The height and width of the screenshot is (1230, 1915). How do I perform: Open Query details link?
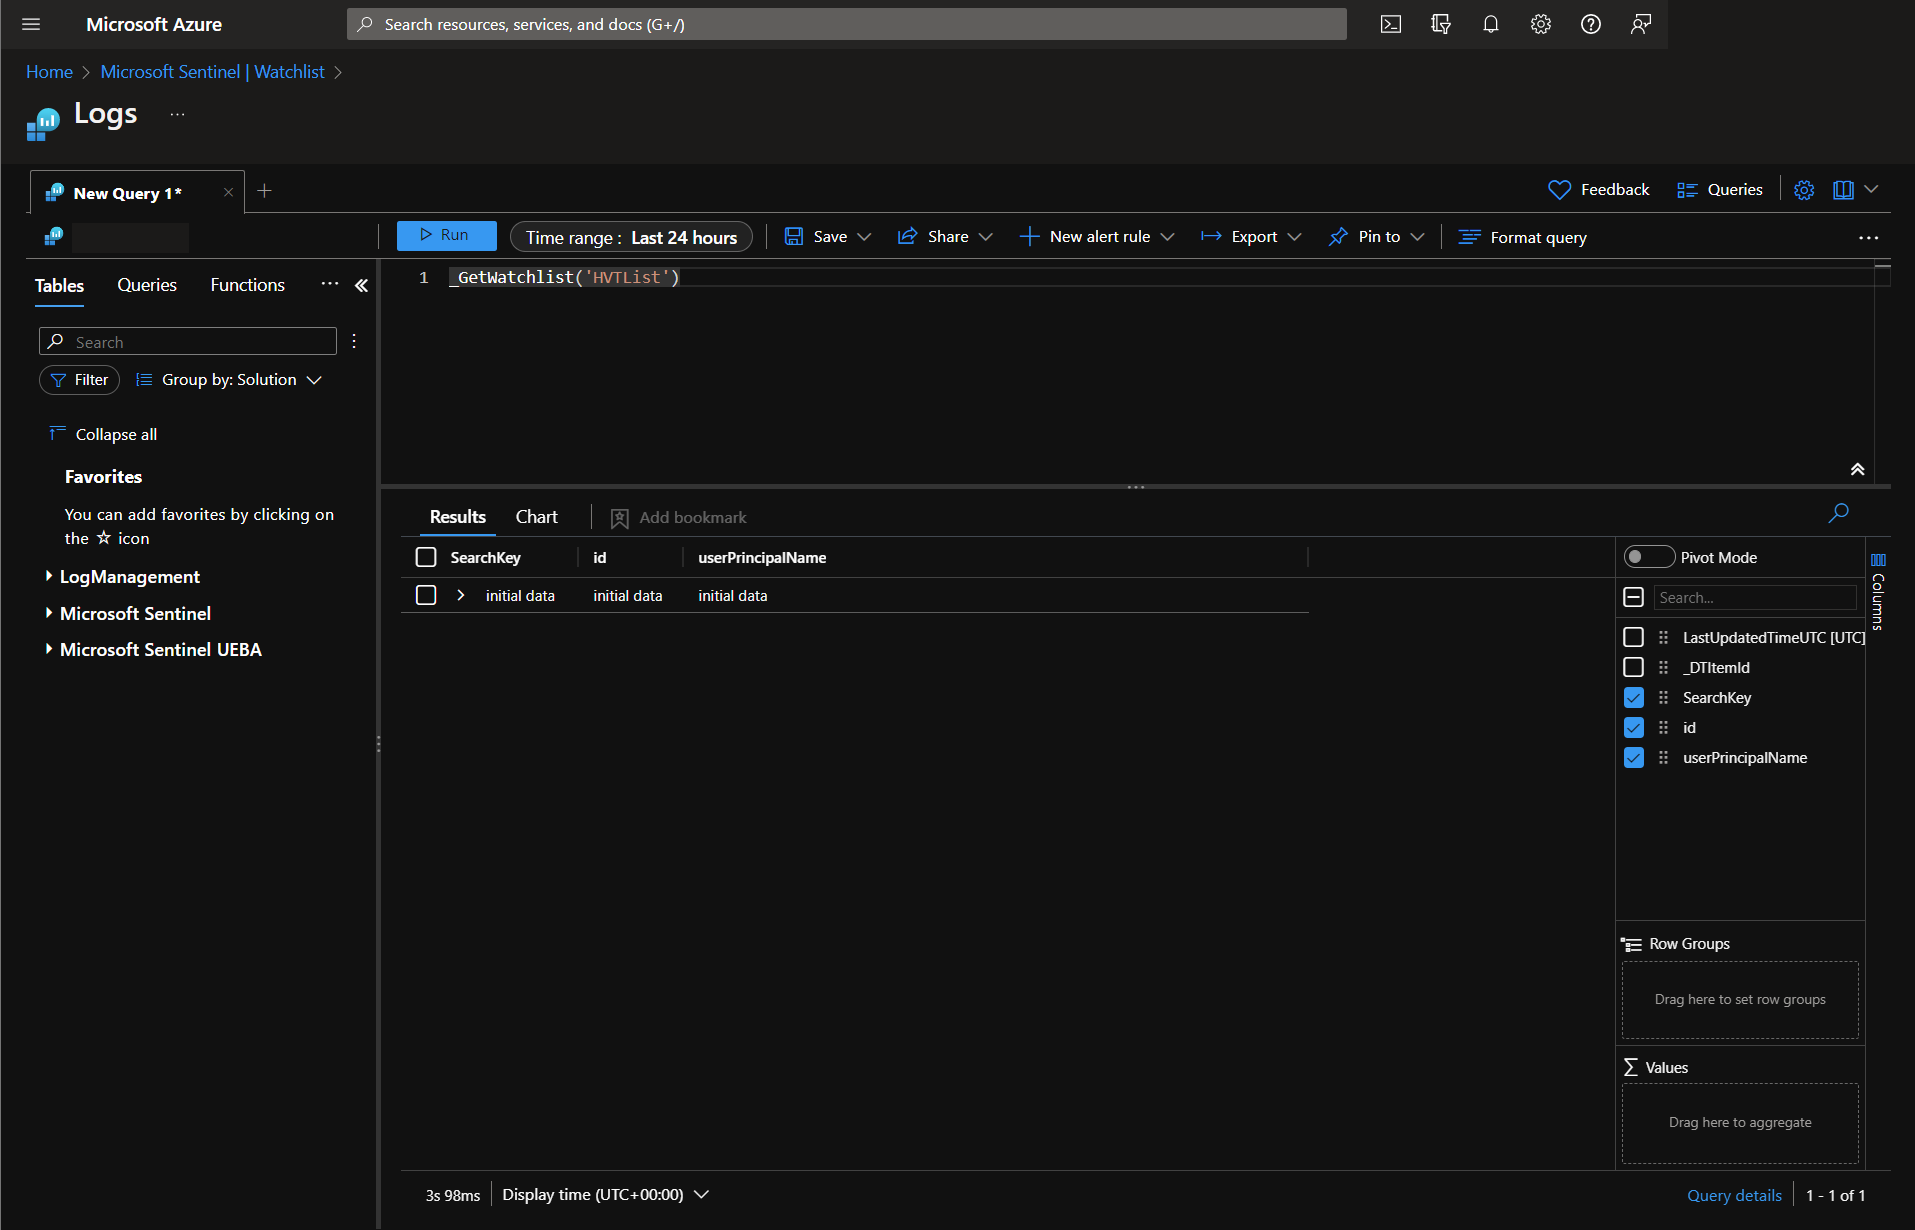tap(1734, 1195)
